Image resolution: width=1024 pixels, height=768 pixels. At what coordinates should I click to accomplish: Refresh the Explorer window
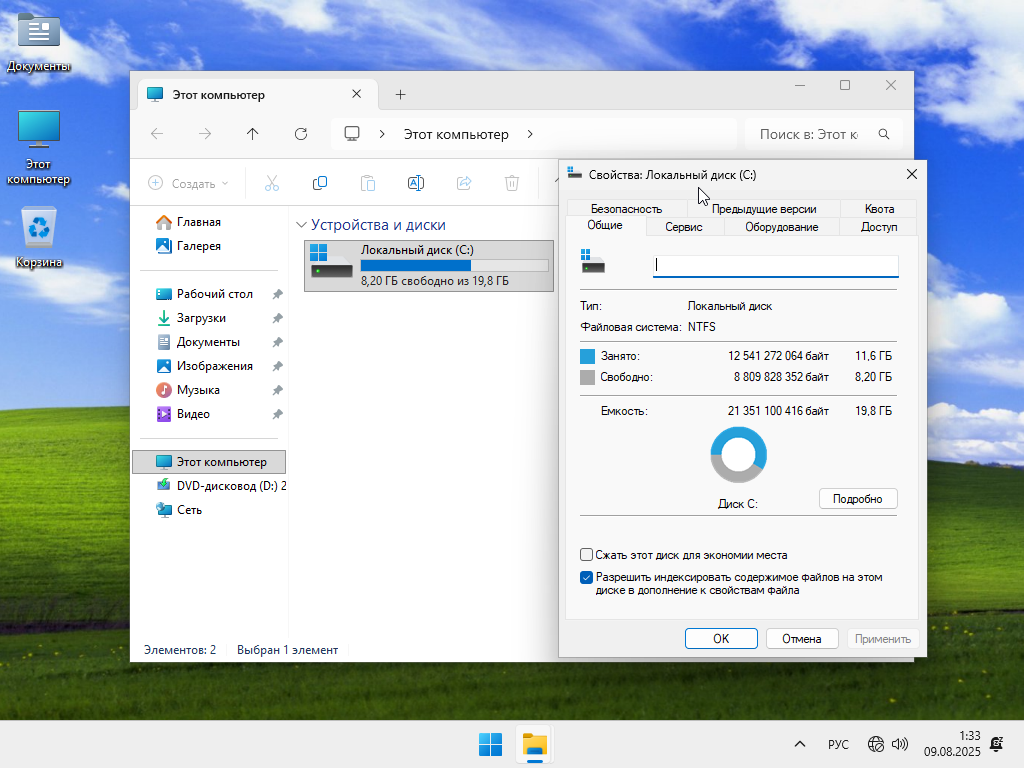301,134
